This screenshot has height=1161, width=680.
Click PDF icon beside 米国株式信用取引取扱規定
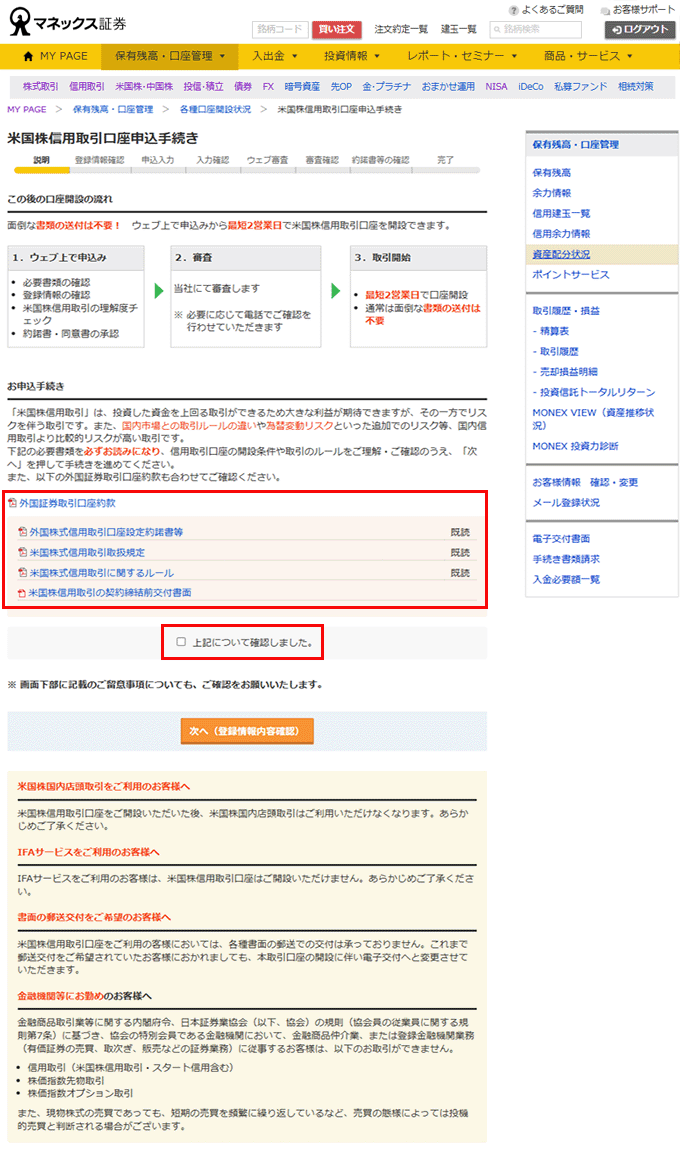(x=23, y=553)
